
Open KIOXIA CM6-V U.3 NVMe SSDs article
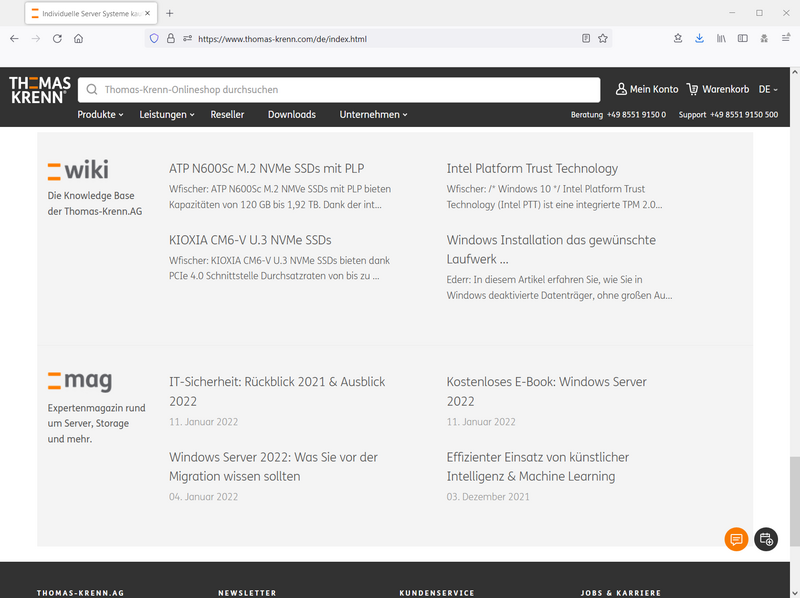coord(250,240)
